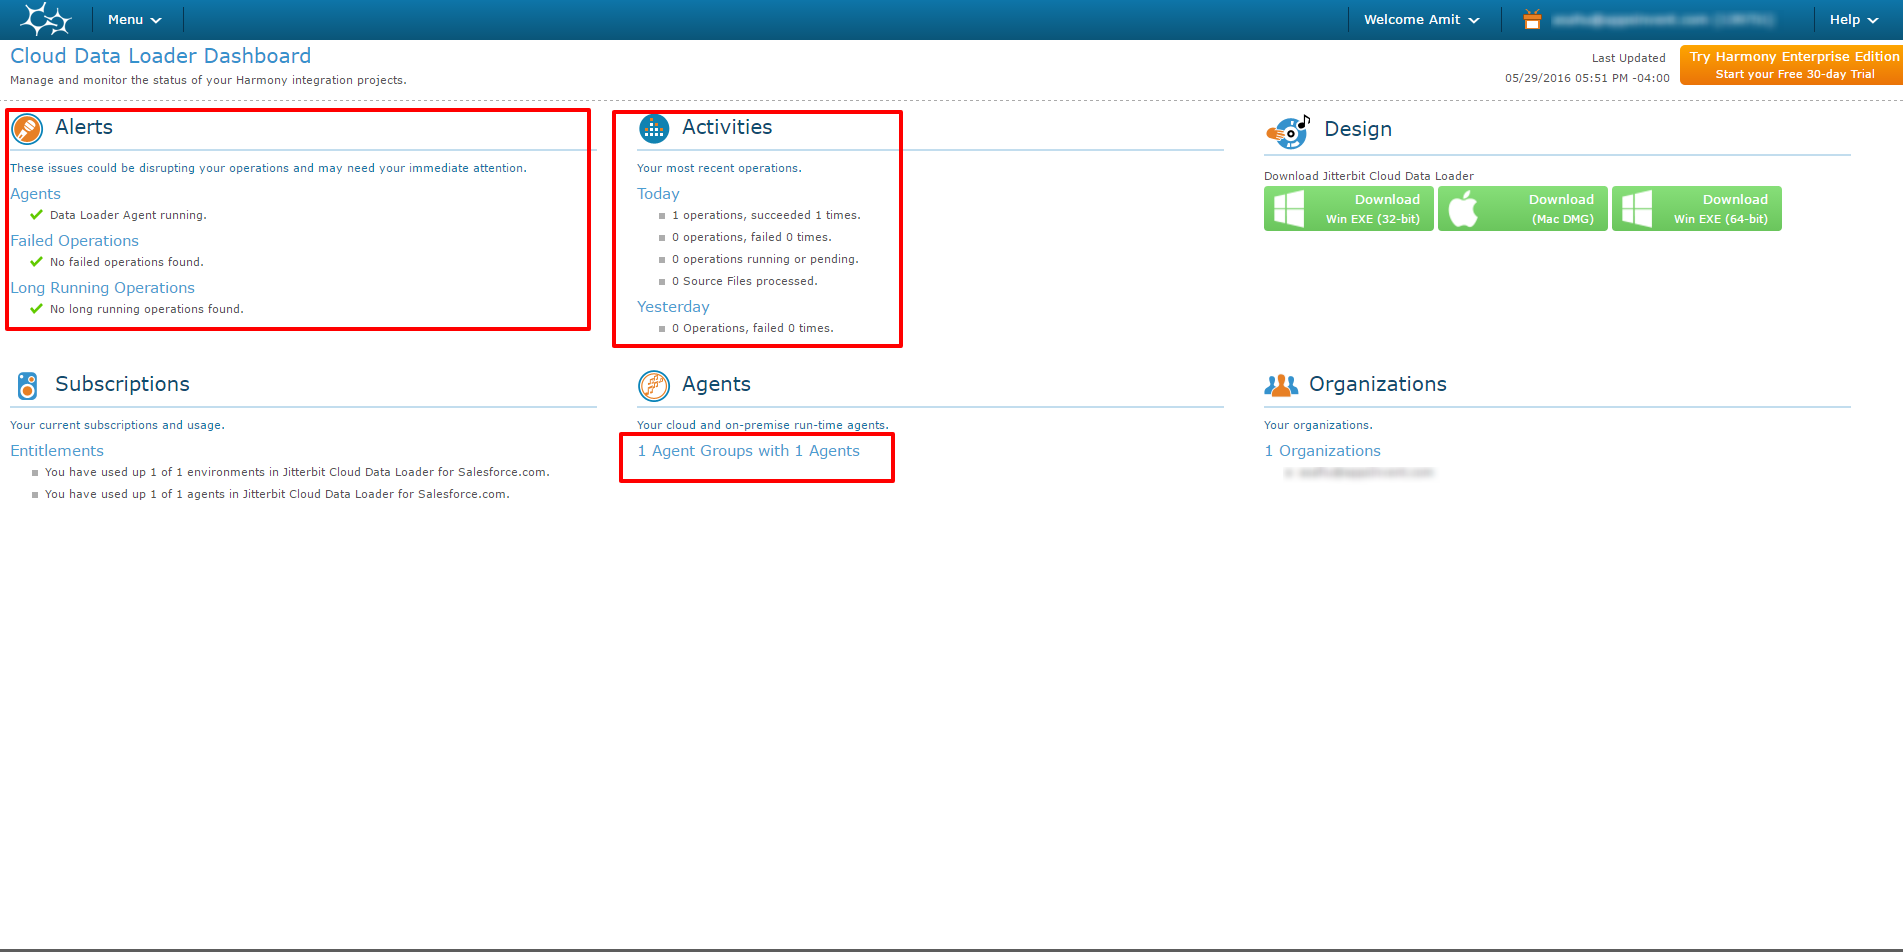Download the Win EXE 64-bit installer
Viewport: 1903px width, 952px height.
pos(1697,209)
